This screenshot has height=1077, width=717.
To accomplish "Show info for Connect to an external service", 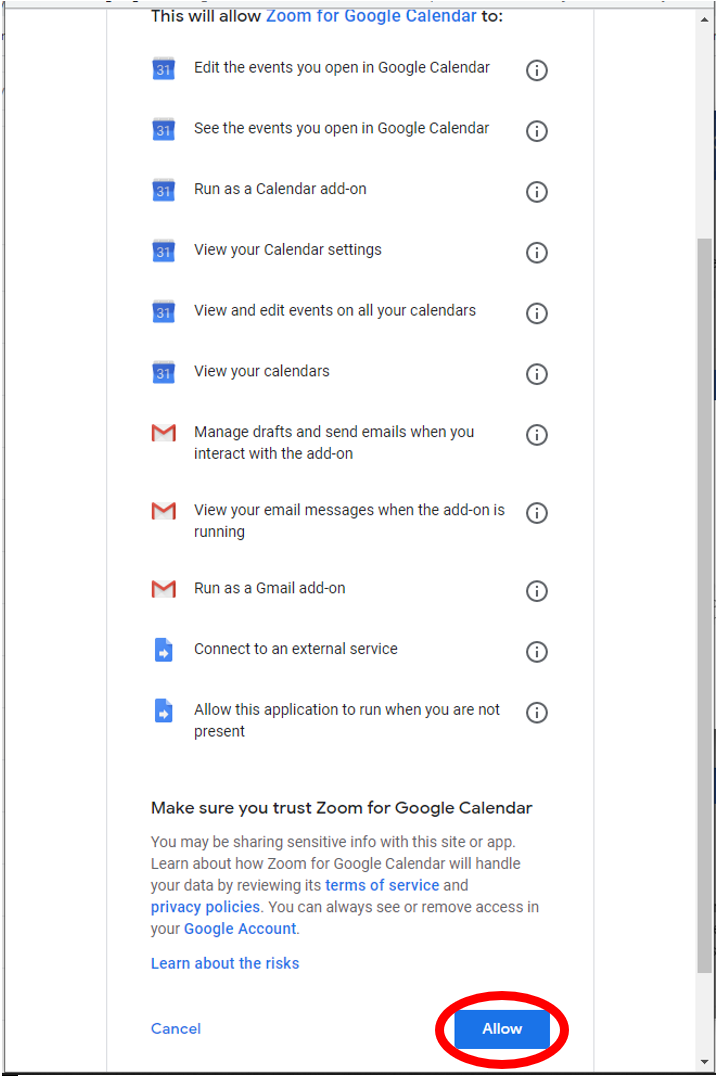I will (x=536, y=651).
